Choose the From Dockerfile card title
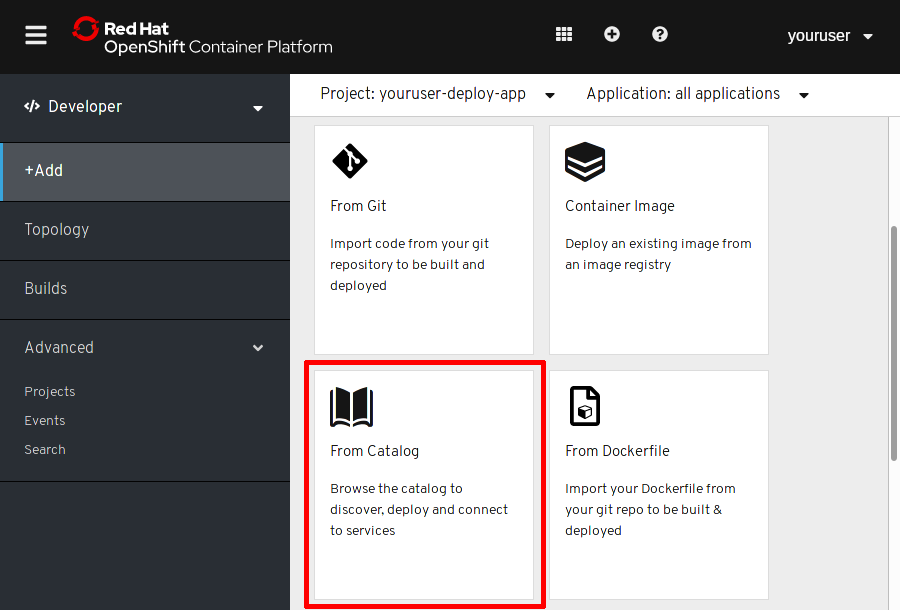 pyautogui.click(x=617, y=451)
